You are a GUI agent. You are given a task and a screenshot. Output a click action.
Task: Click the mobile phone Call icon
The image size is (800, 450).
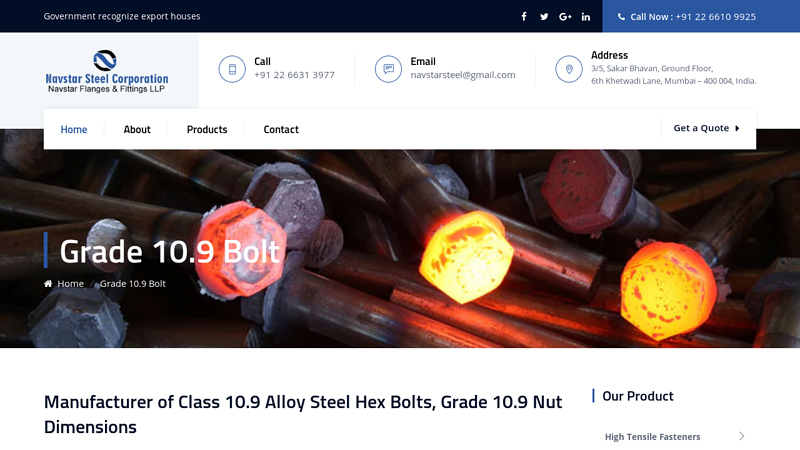(232, 69)
